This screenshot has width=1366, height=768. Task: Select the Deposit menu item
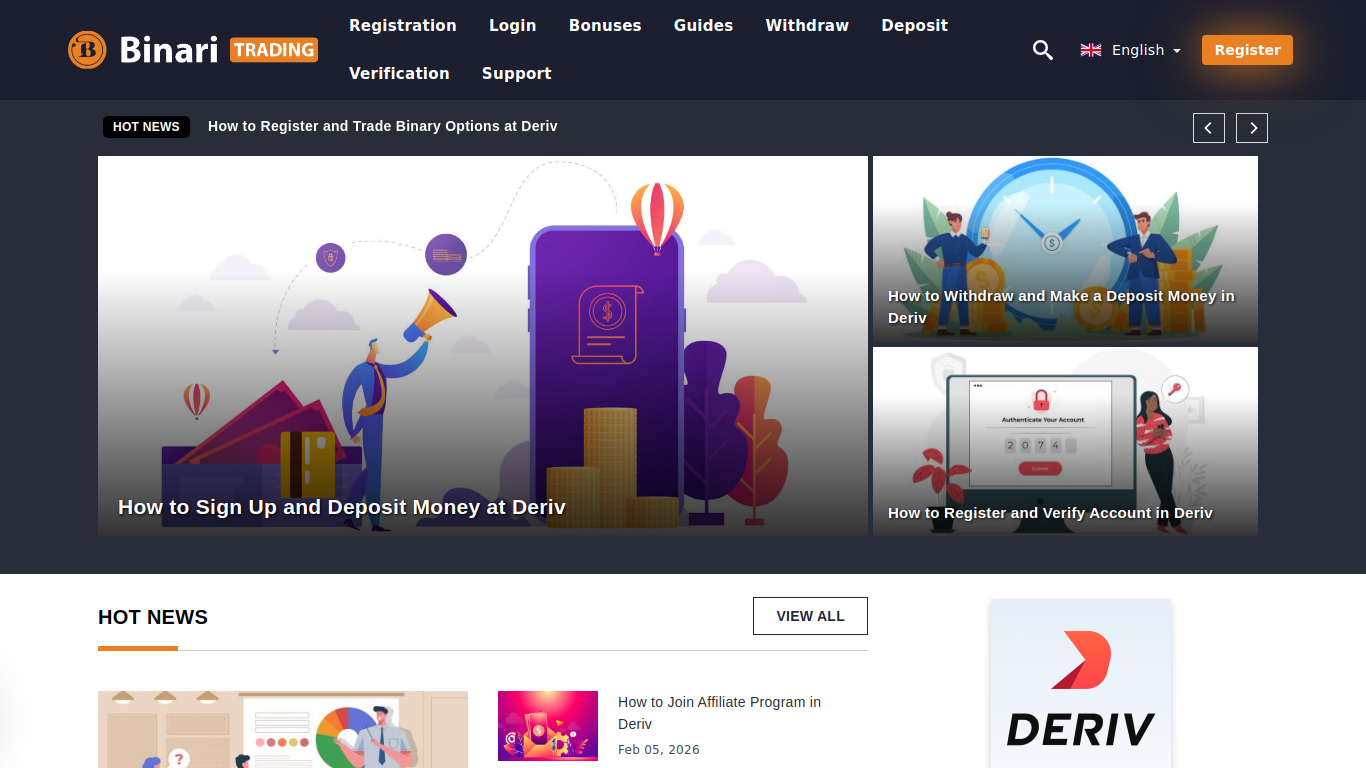click(x=915, y=26)
